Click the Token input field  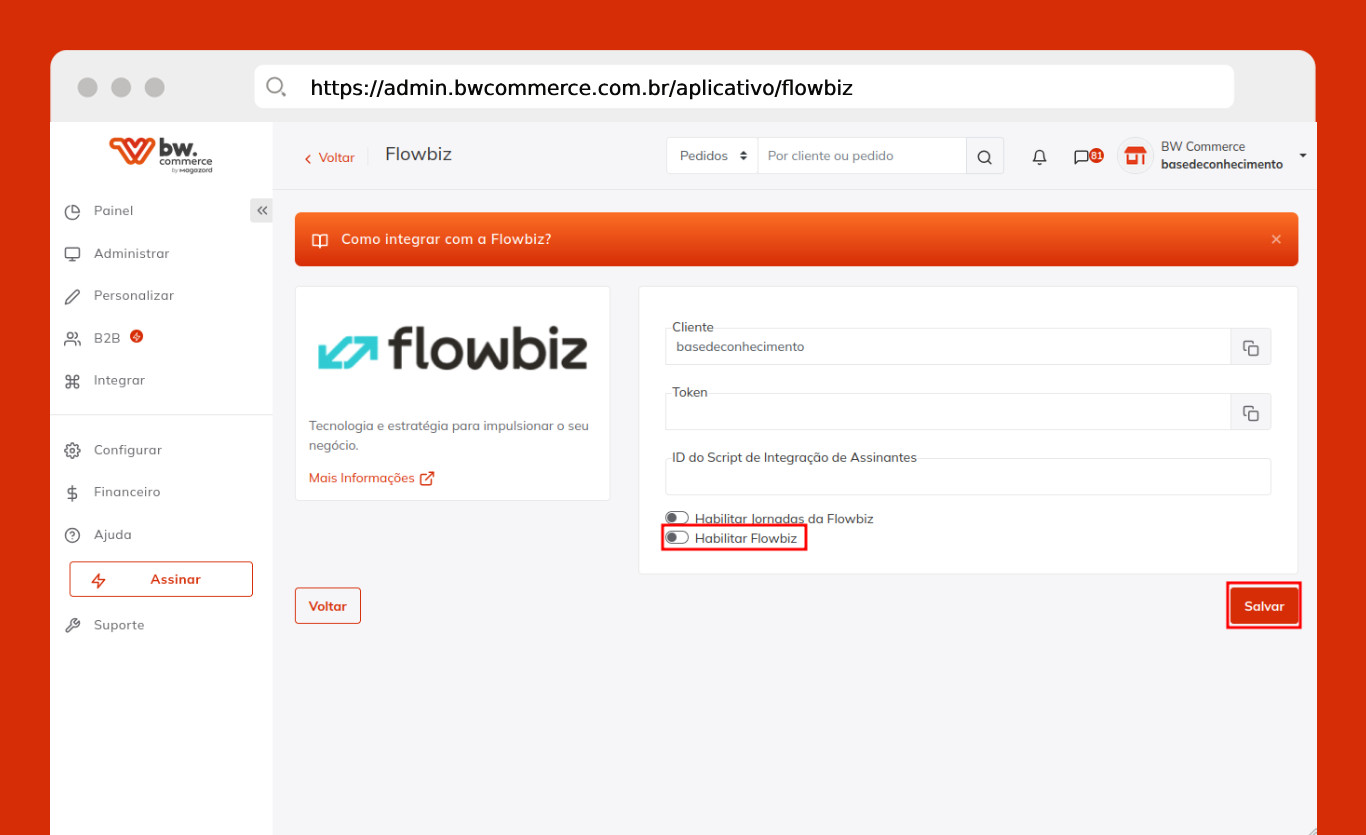tap(948, 412)
